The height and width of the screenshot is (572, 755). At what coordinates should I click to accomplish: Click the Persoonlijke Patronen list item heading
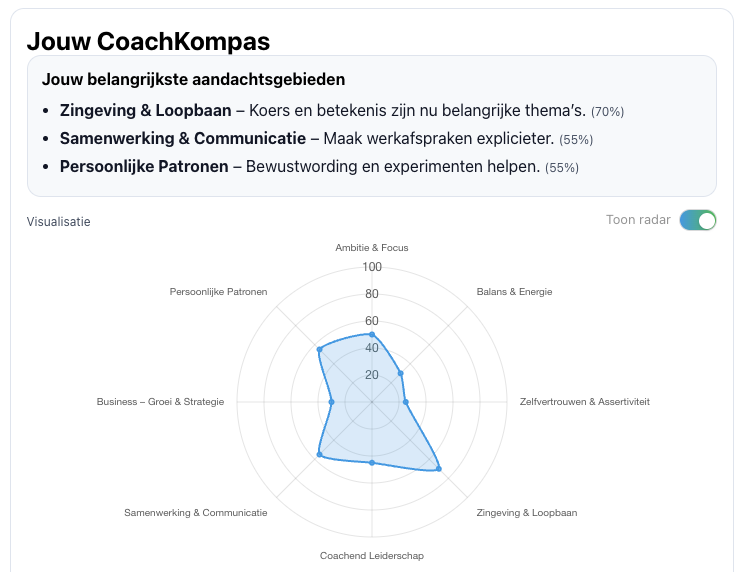pyautogui.click(x=144, y=166)
